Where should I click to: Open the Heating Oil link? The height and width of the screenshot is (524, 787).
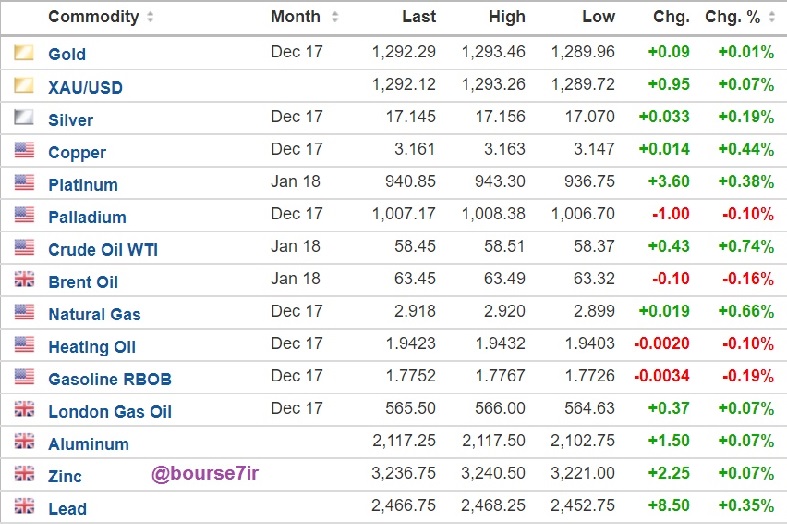(92, 347)
